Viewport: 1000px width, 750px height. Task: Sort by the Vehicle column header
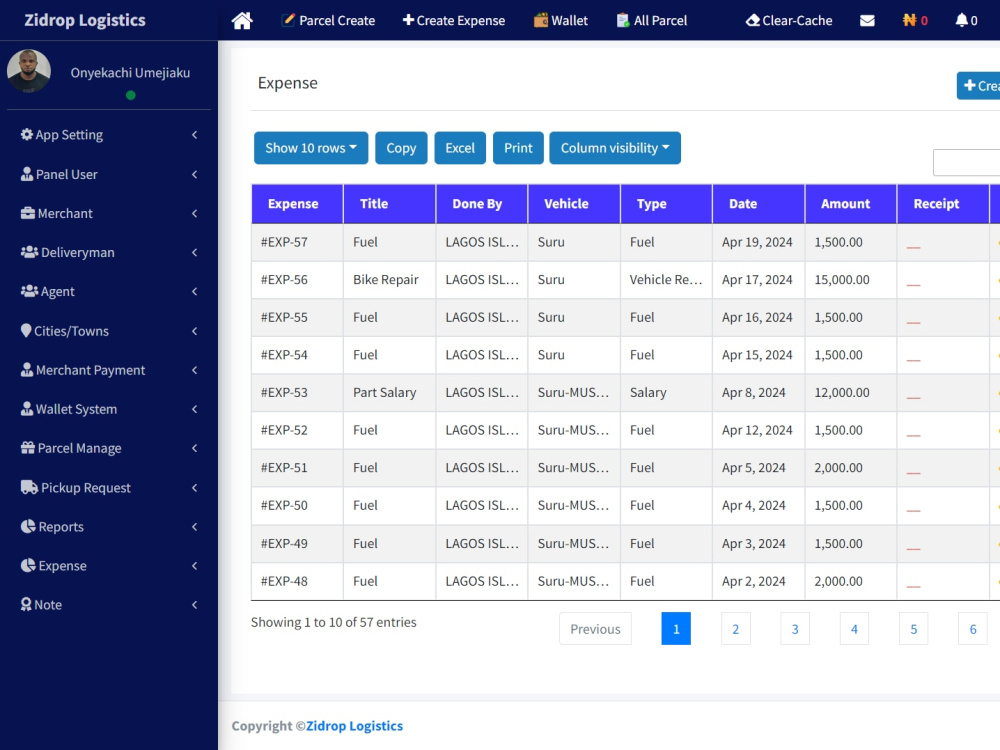click(574, 204)
